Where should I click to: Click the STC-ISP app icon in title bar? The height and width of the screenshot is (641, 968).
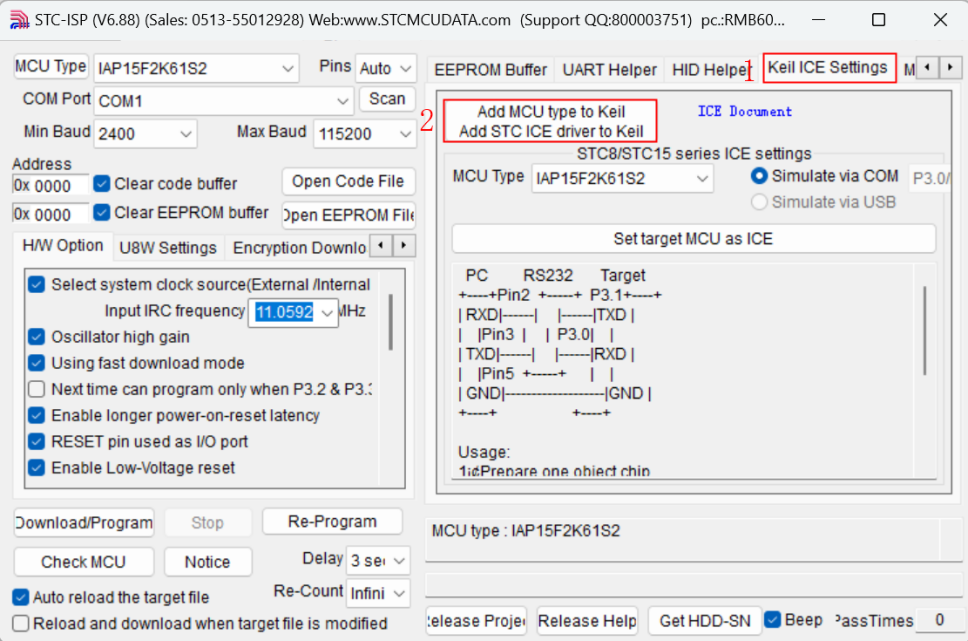[x=17, y=20]
